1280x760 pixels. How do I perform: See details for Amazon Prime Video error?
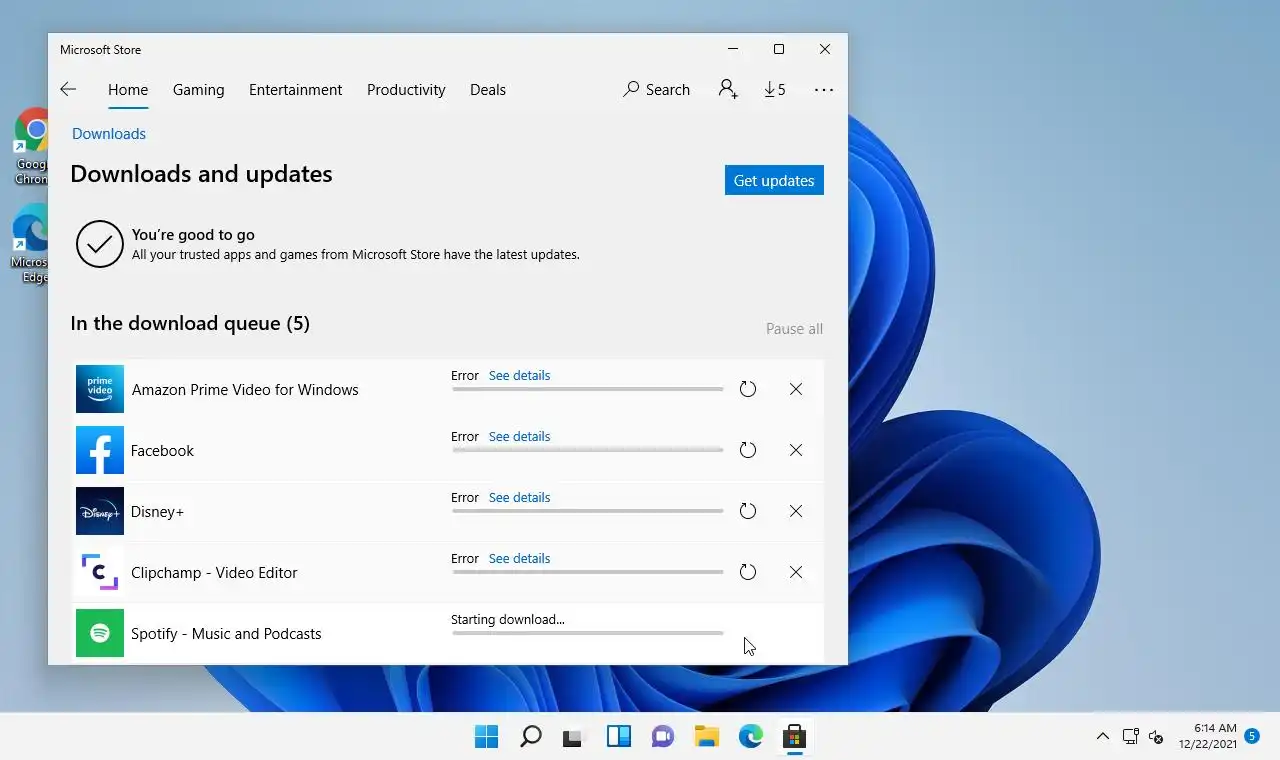(x=519, y=375)
